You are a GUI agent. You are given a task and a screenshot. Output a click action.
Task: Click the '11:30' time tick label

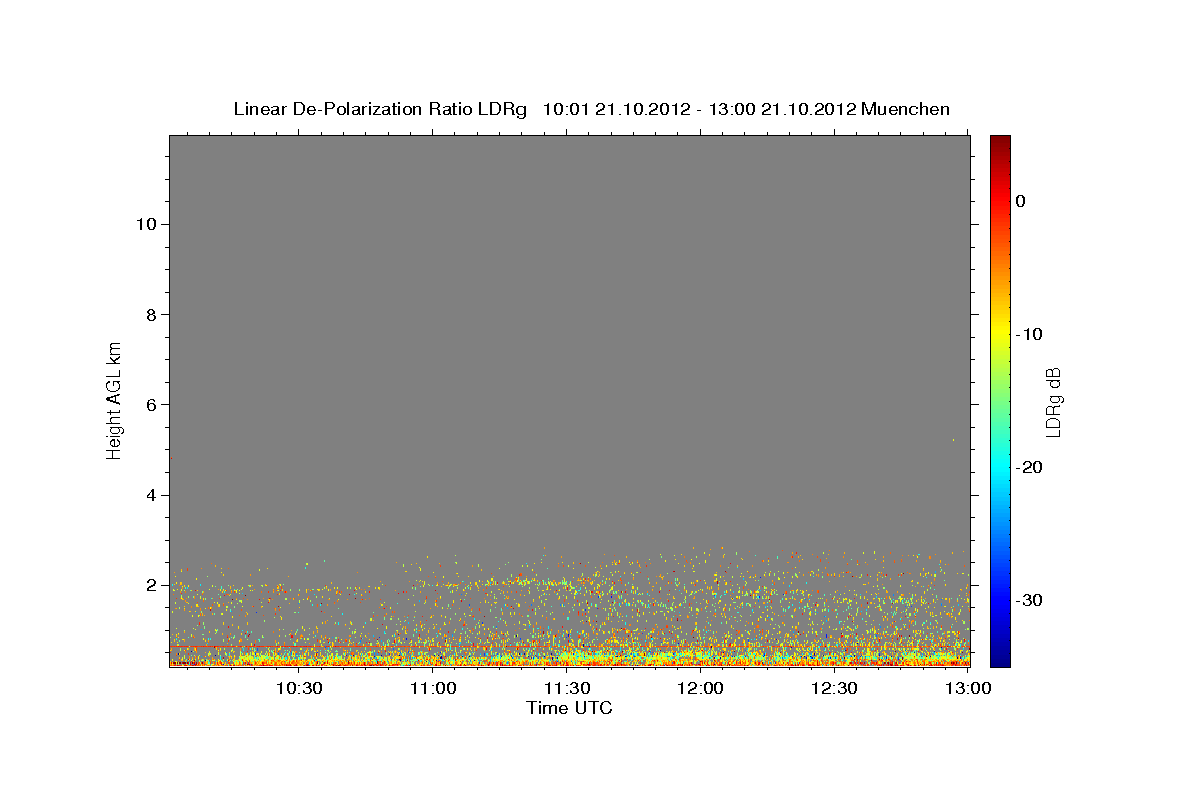(567, 688)
